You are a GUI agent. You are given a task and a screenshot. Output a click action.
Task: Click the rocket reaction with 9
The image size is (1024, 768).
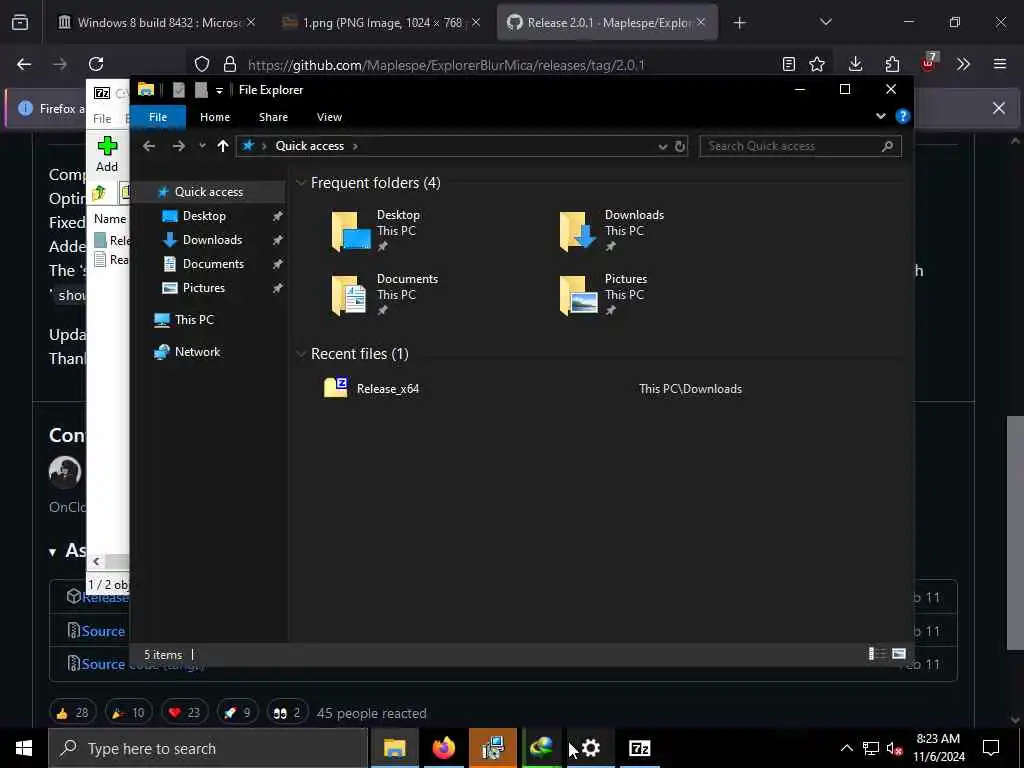237,712
